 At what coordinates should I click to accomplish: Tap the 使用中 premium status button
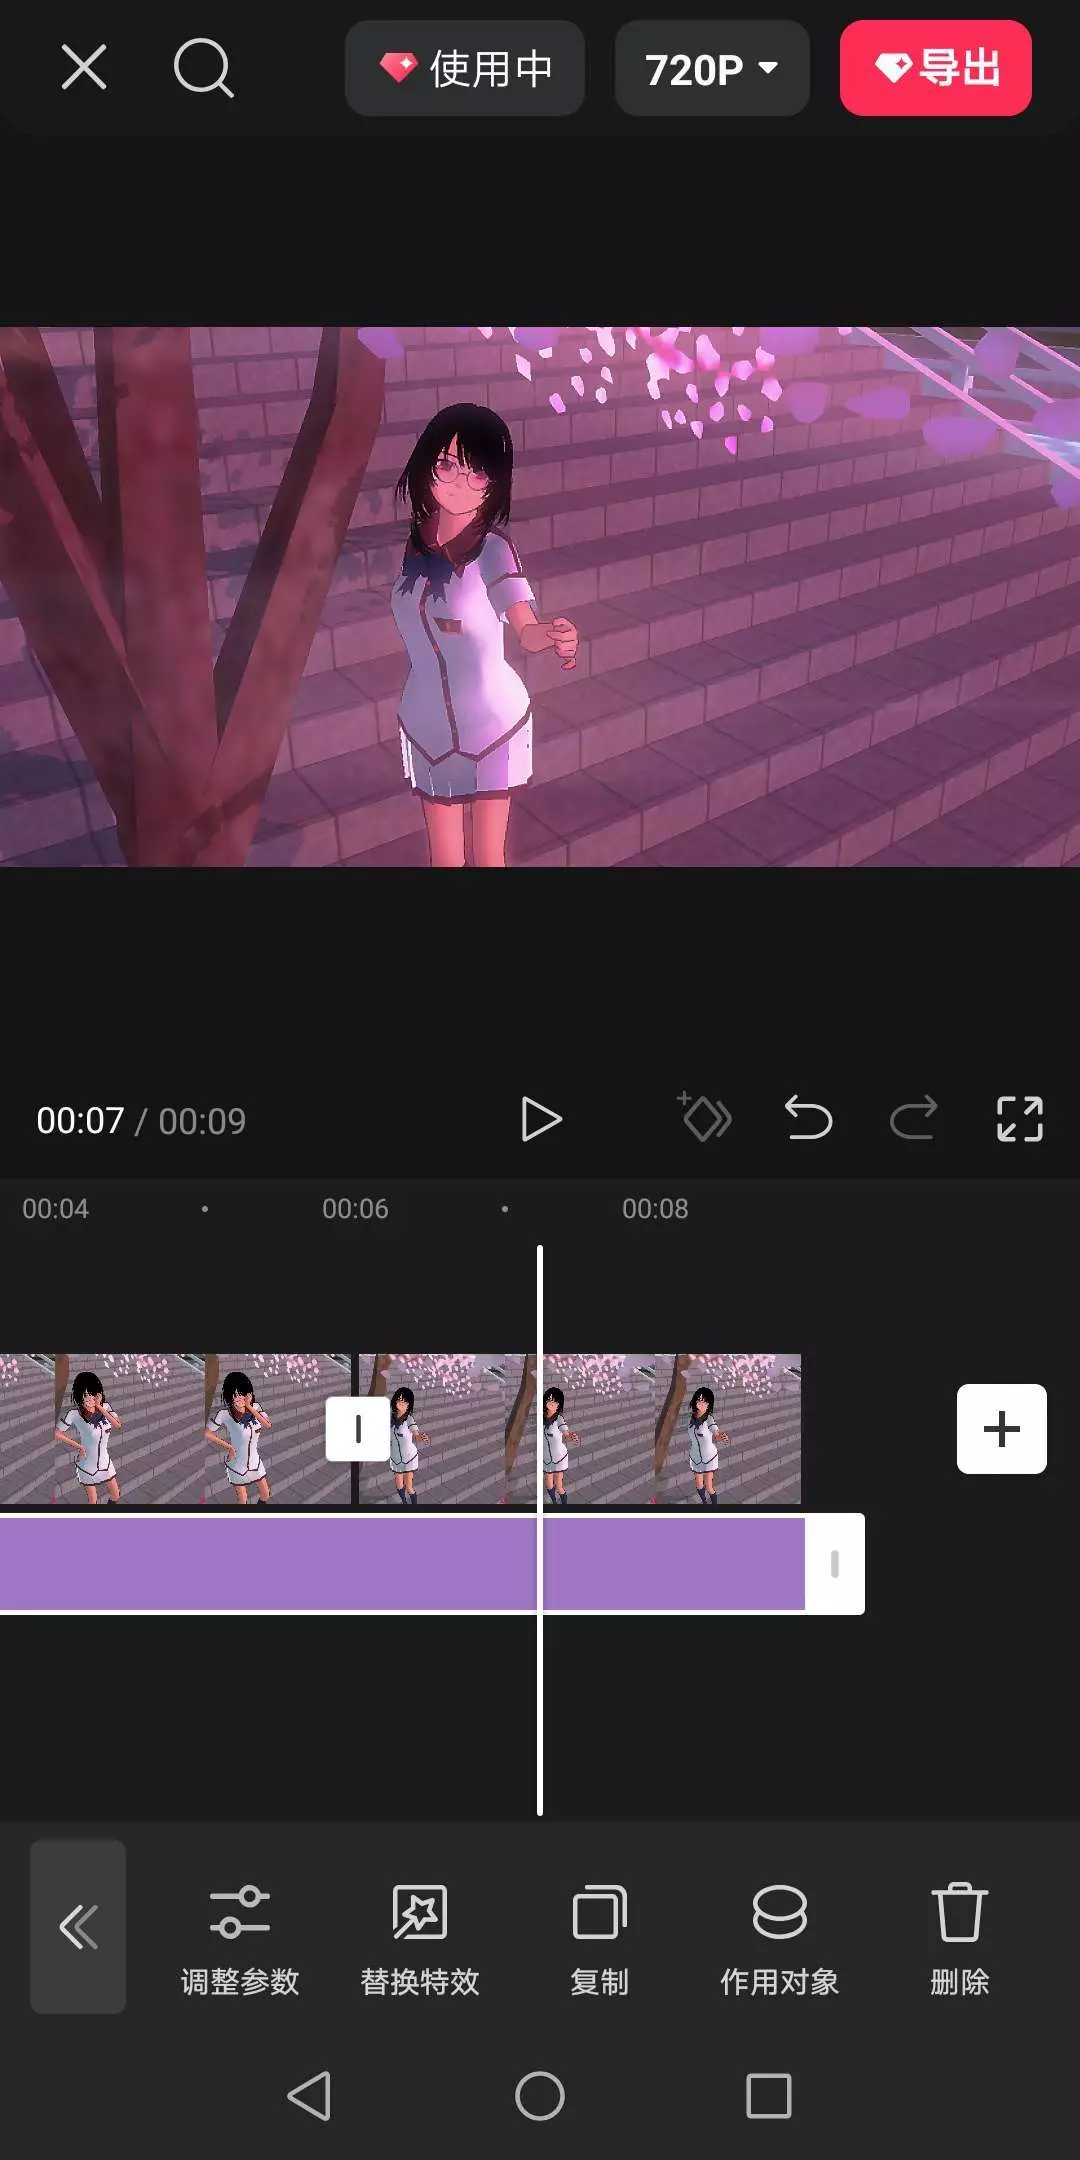tap(465, 68)
